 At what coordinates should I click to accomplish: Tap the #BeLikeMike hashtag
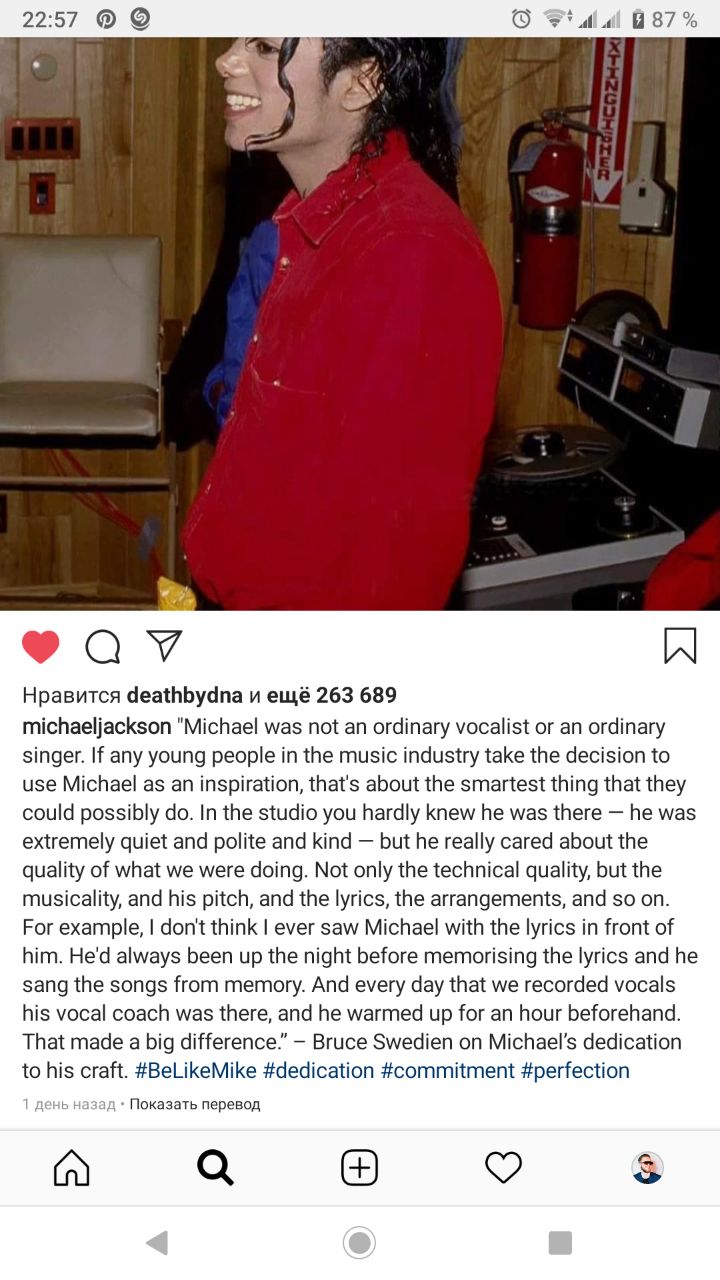click(196, 1070)
